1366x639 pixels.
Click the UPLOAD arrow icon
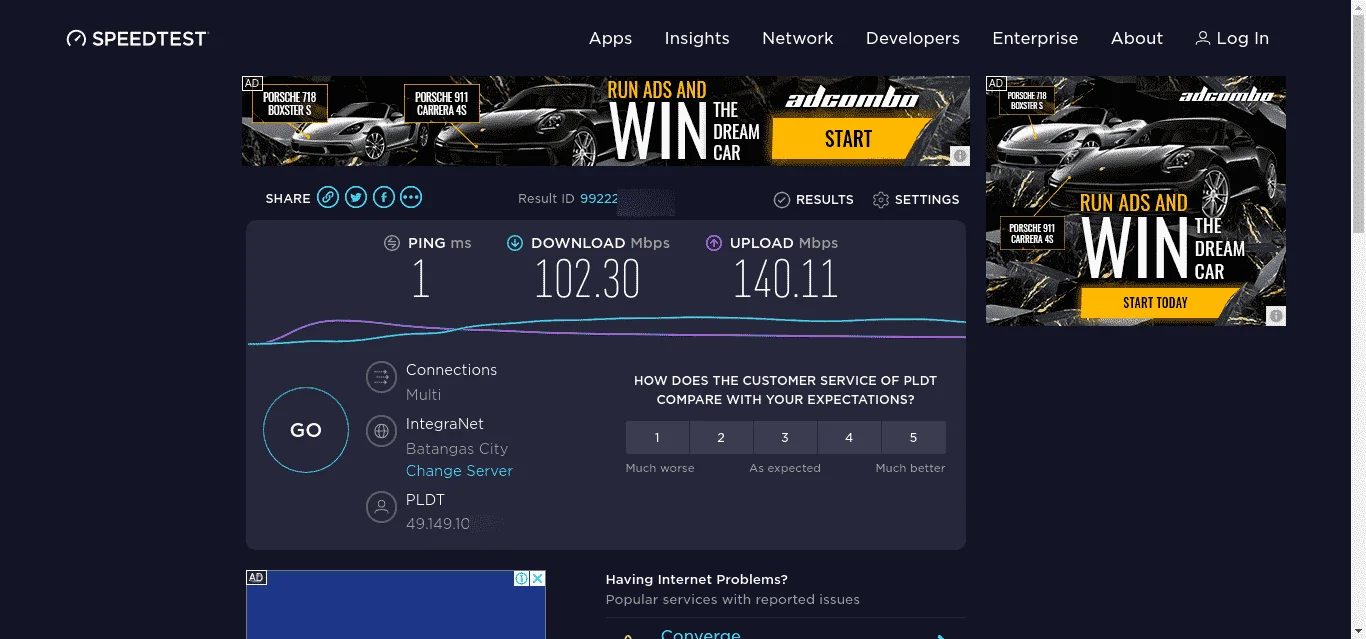pos(714,243)
